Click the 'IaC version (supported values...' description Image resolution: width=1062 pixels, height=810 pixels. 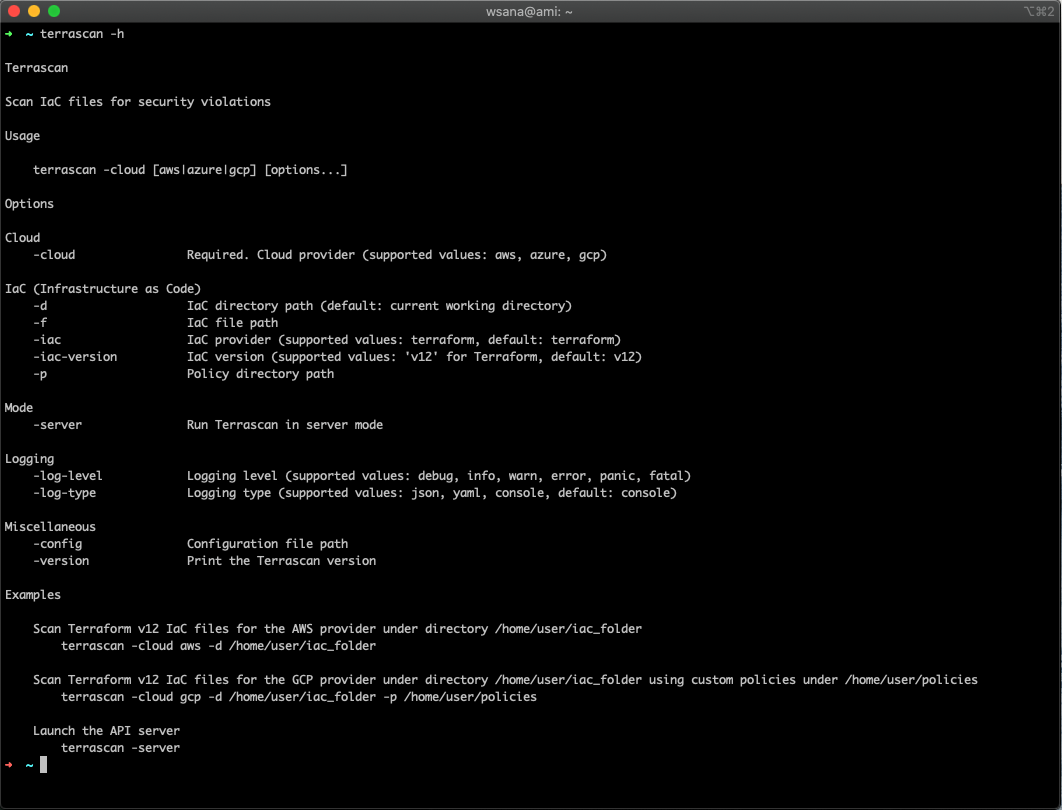click(x=415, y=357)
